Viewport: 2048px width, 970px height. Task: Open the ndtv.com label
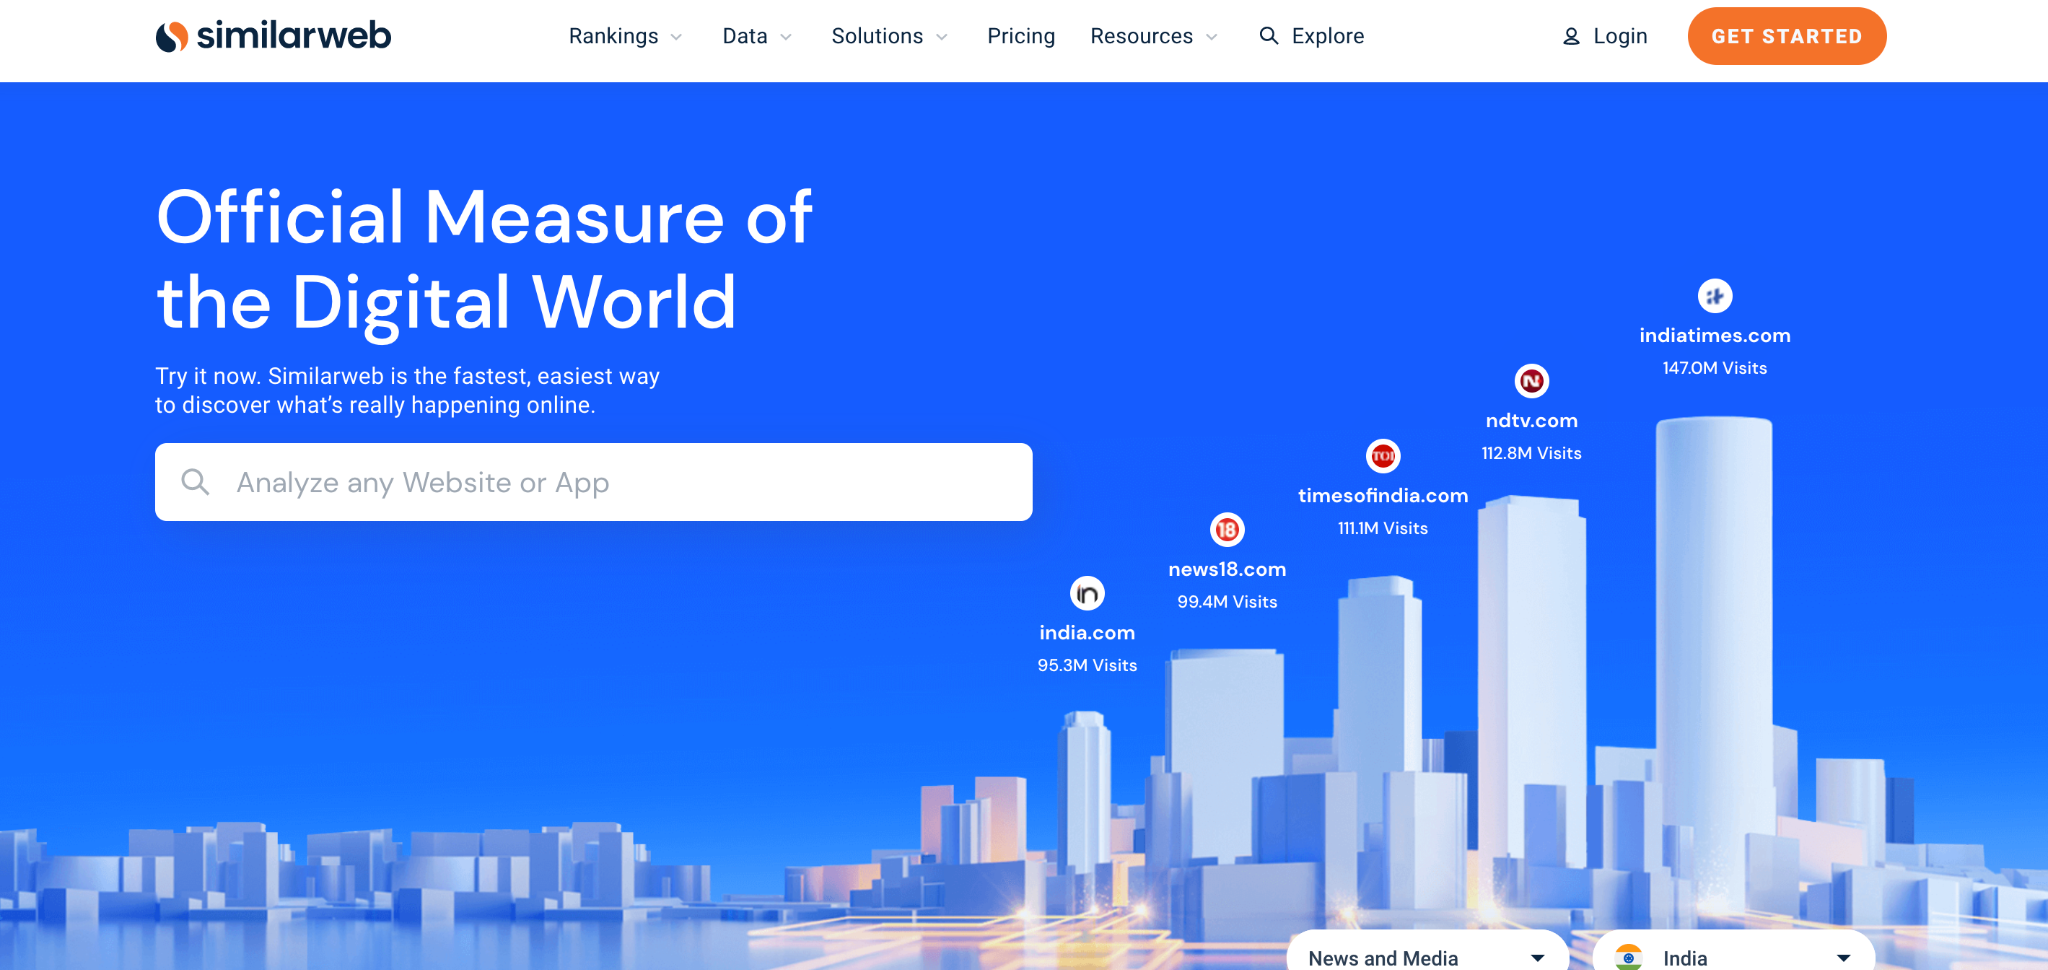1531,421
